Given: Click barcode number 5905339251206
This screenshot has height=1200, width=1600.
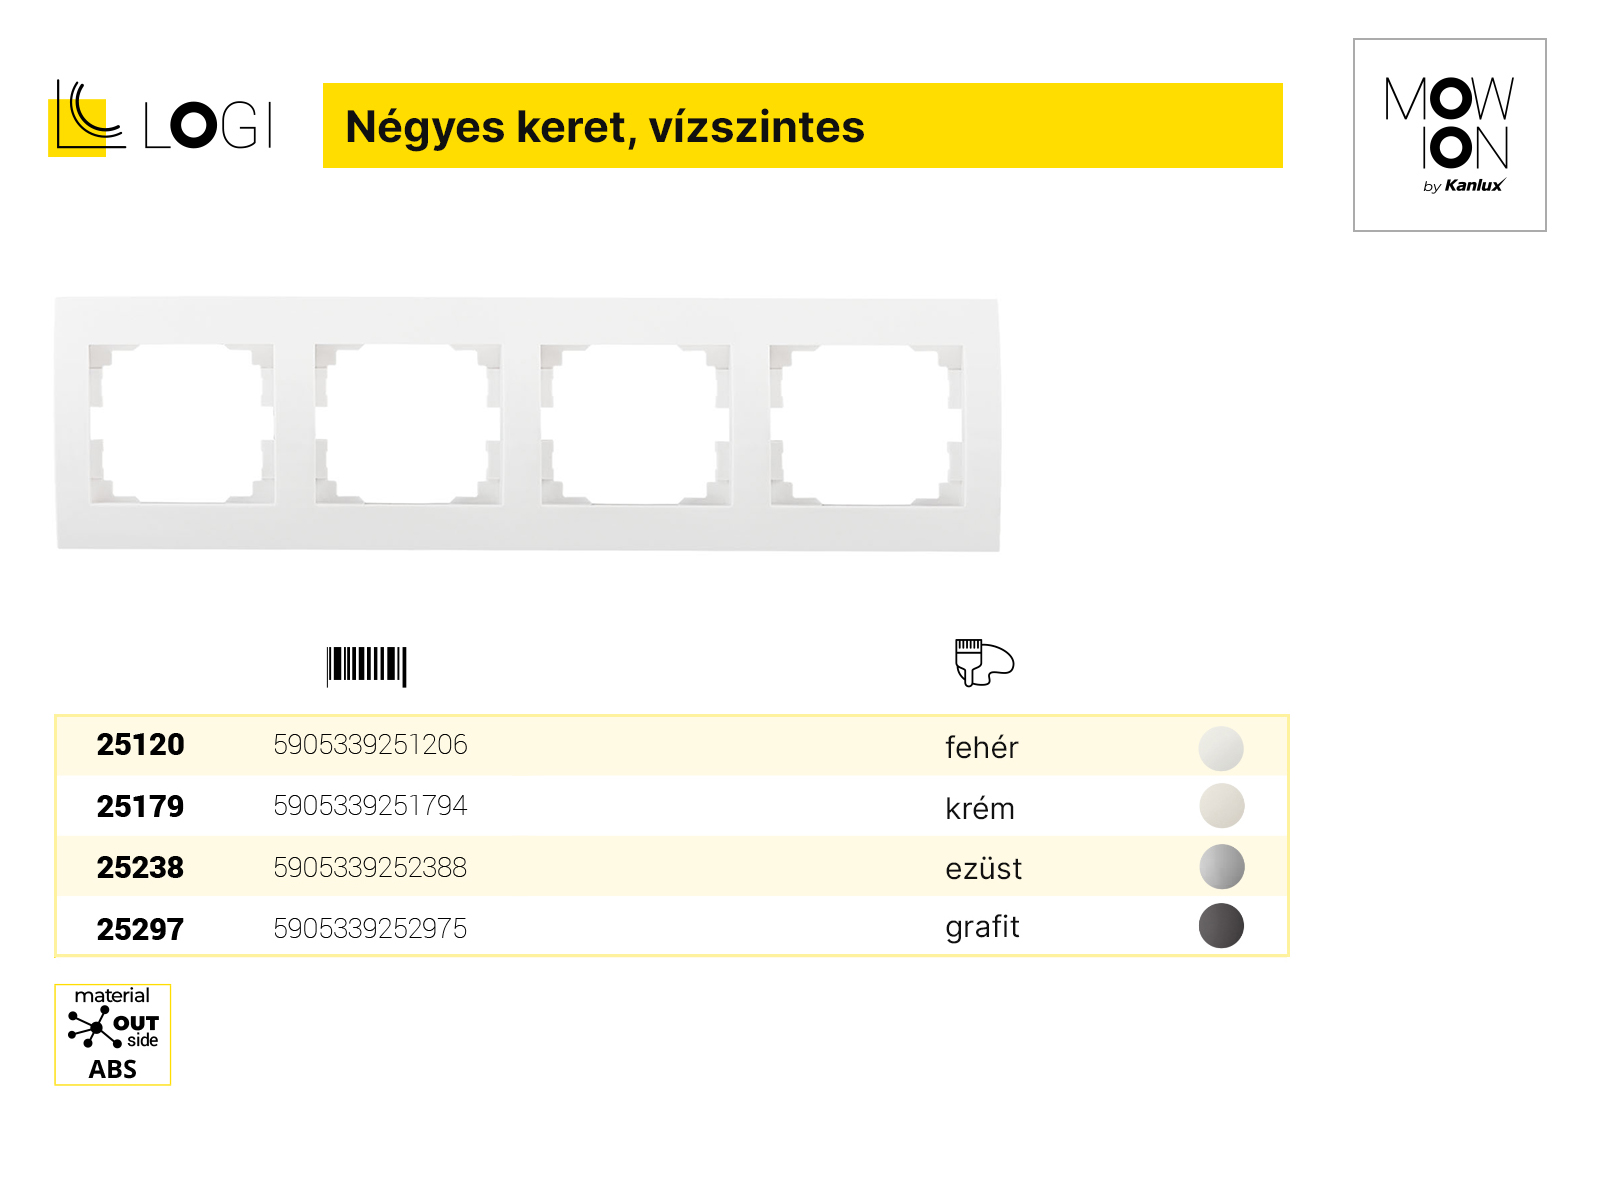Looking at the screenshot, I should pos(370,745).
